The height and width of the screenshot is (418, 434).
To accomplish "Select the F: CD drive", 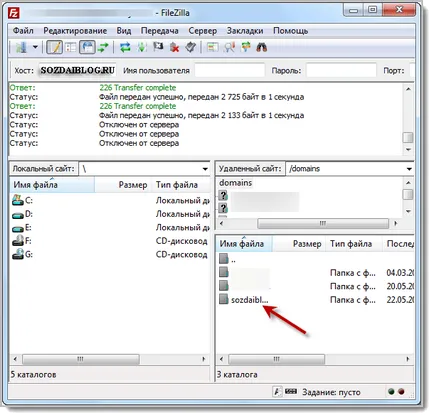I will pyautogui.click(x=22, y=241).
